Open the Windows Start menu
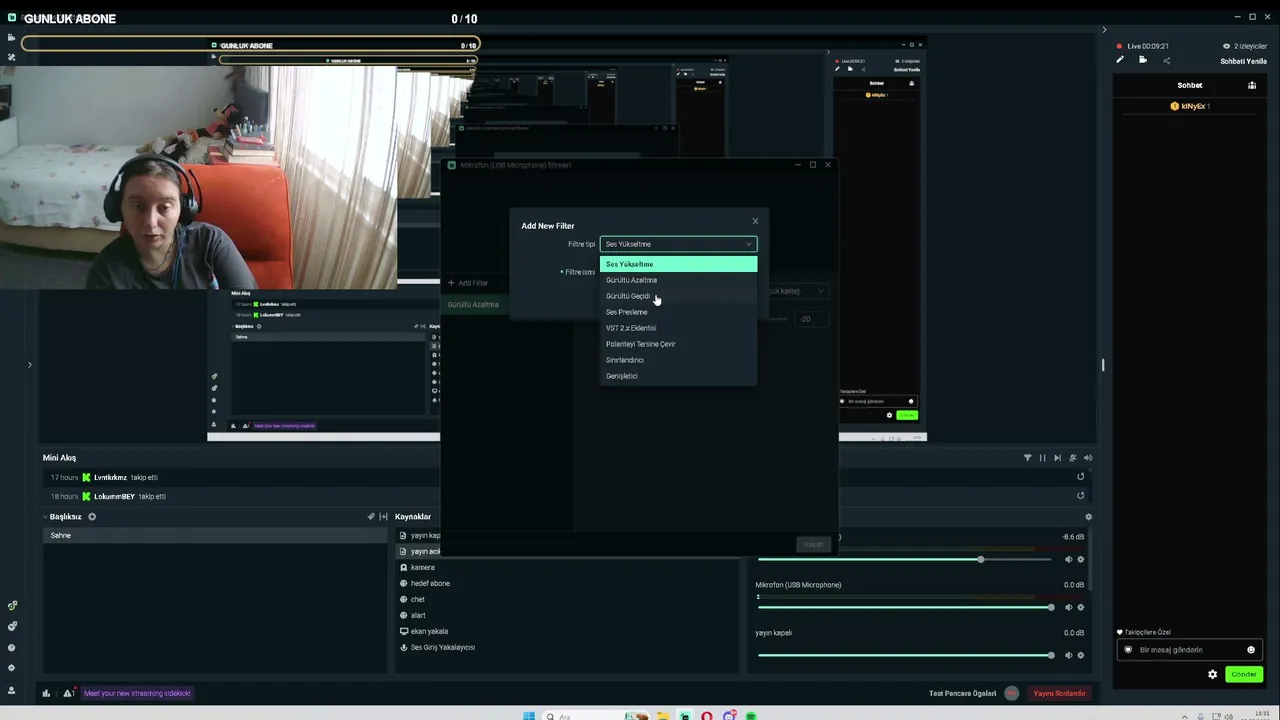1280x720 pixels. point(528,716)
